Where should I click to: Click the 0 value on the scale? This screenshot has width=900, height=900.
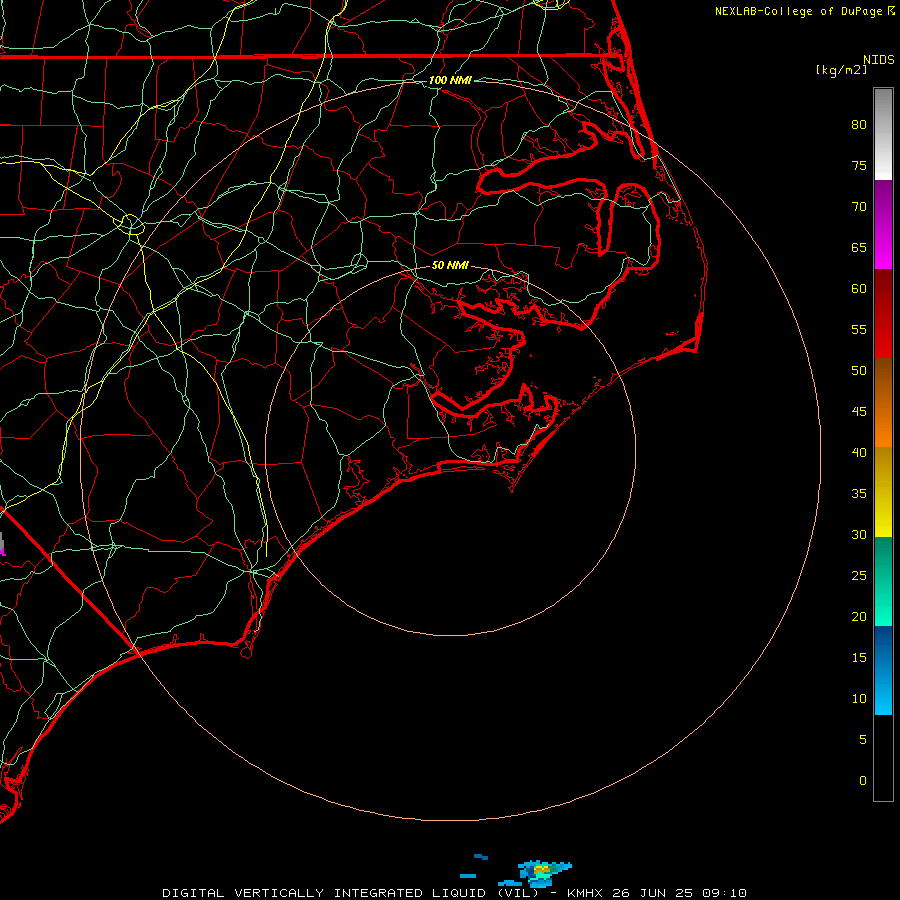(x=863, y=781)
